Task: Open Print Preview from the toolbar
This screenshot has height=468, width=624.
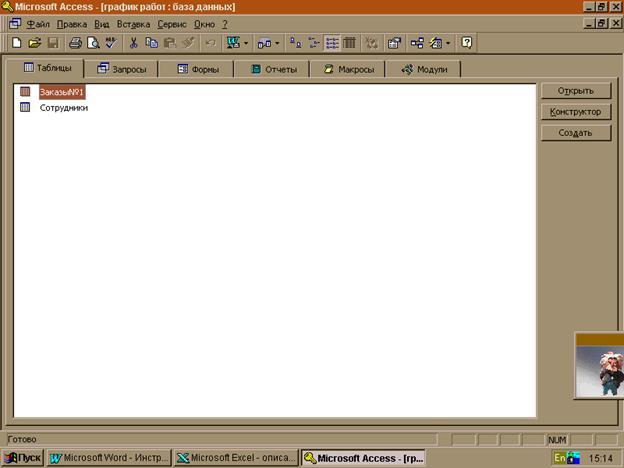Action: [x=93, y=43]
